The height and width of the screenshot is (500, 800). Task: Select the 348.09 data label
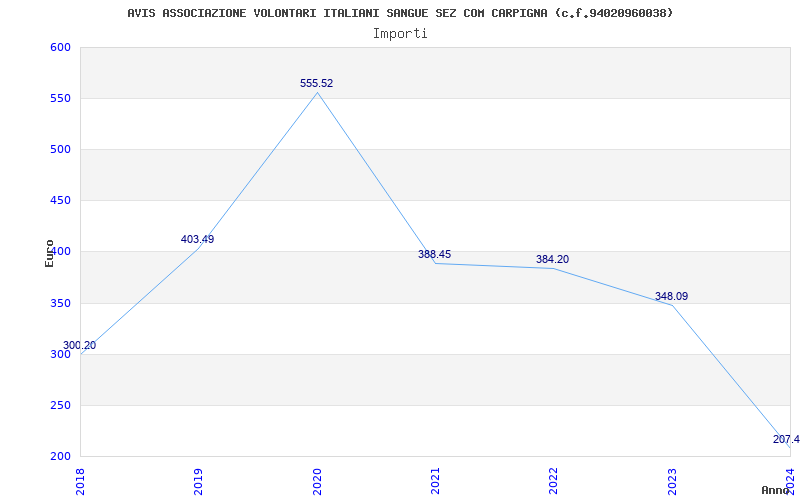click(671, 296)
